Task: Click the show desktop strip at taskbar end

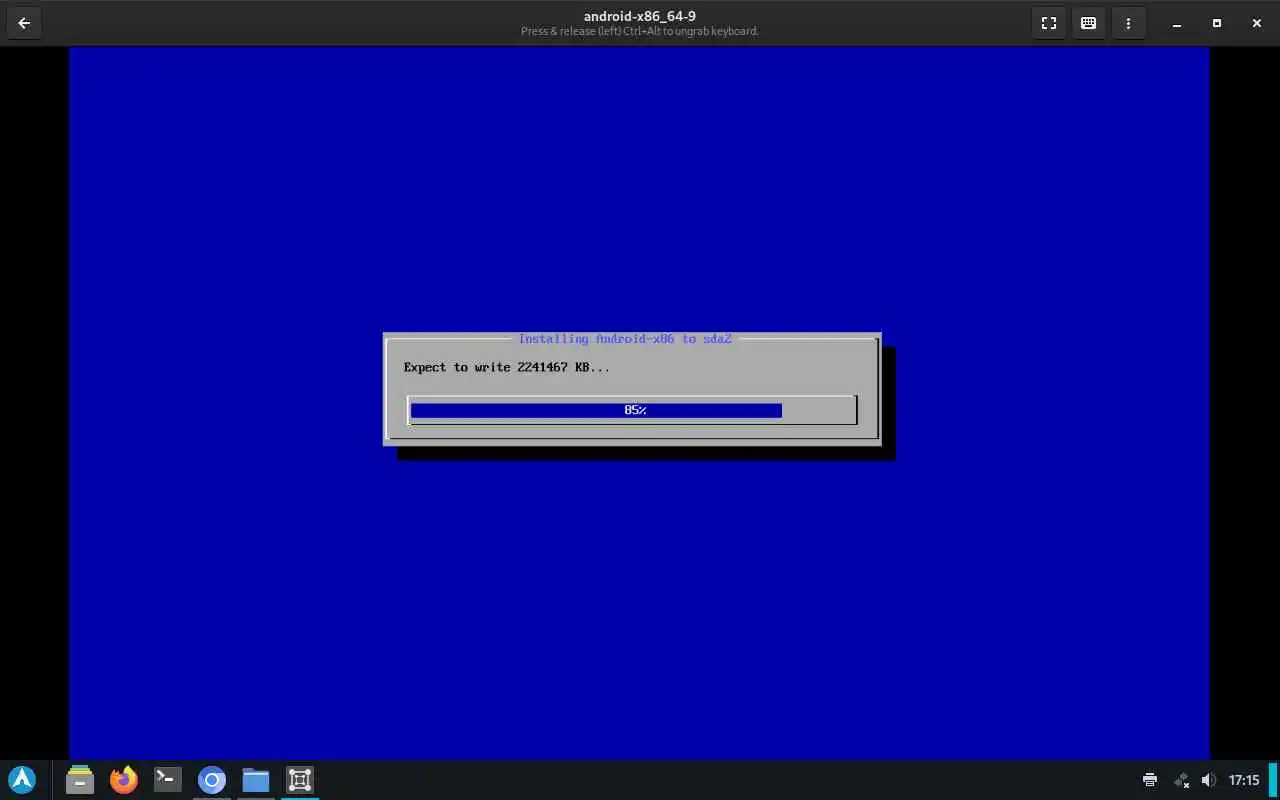Action: tap(1274, 780)
